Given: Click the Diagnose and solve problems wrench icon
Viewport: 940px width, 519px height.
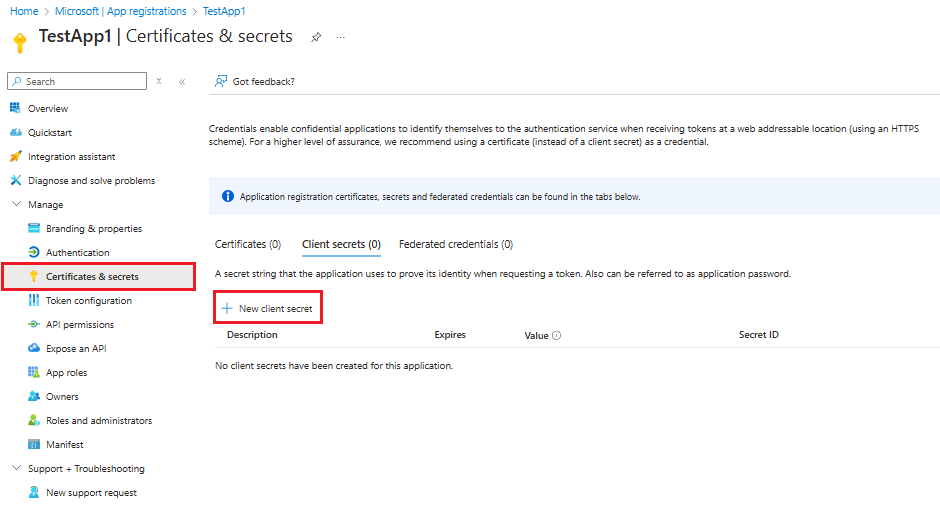Looking at the screenshot, I should point(16,180).
